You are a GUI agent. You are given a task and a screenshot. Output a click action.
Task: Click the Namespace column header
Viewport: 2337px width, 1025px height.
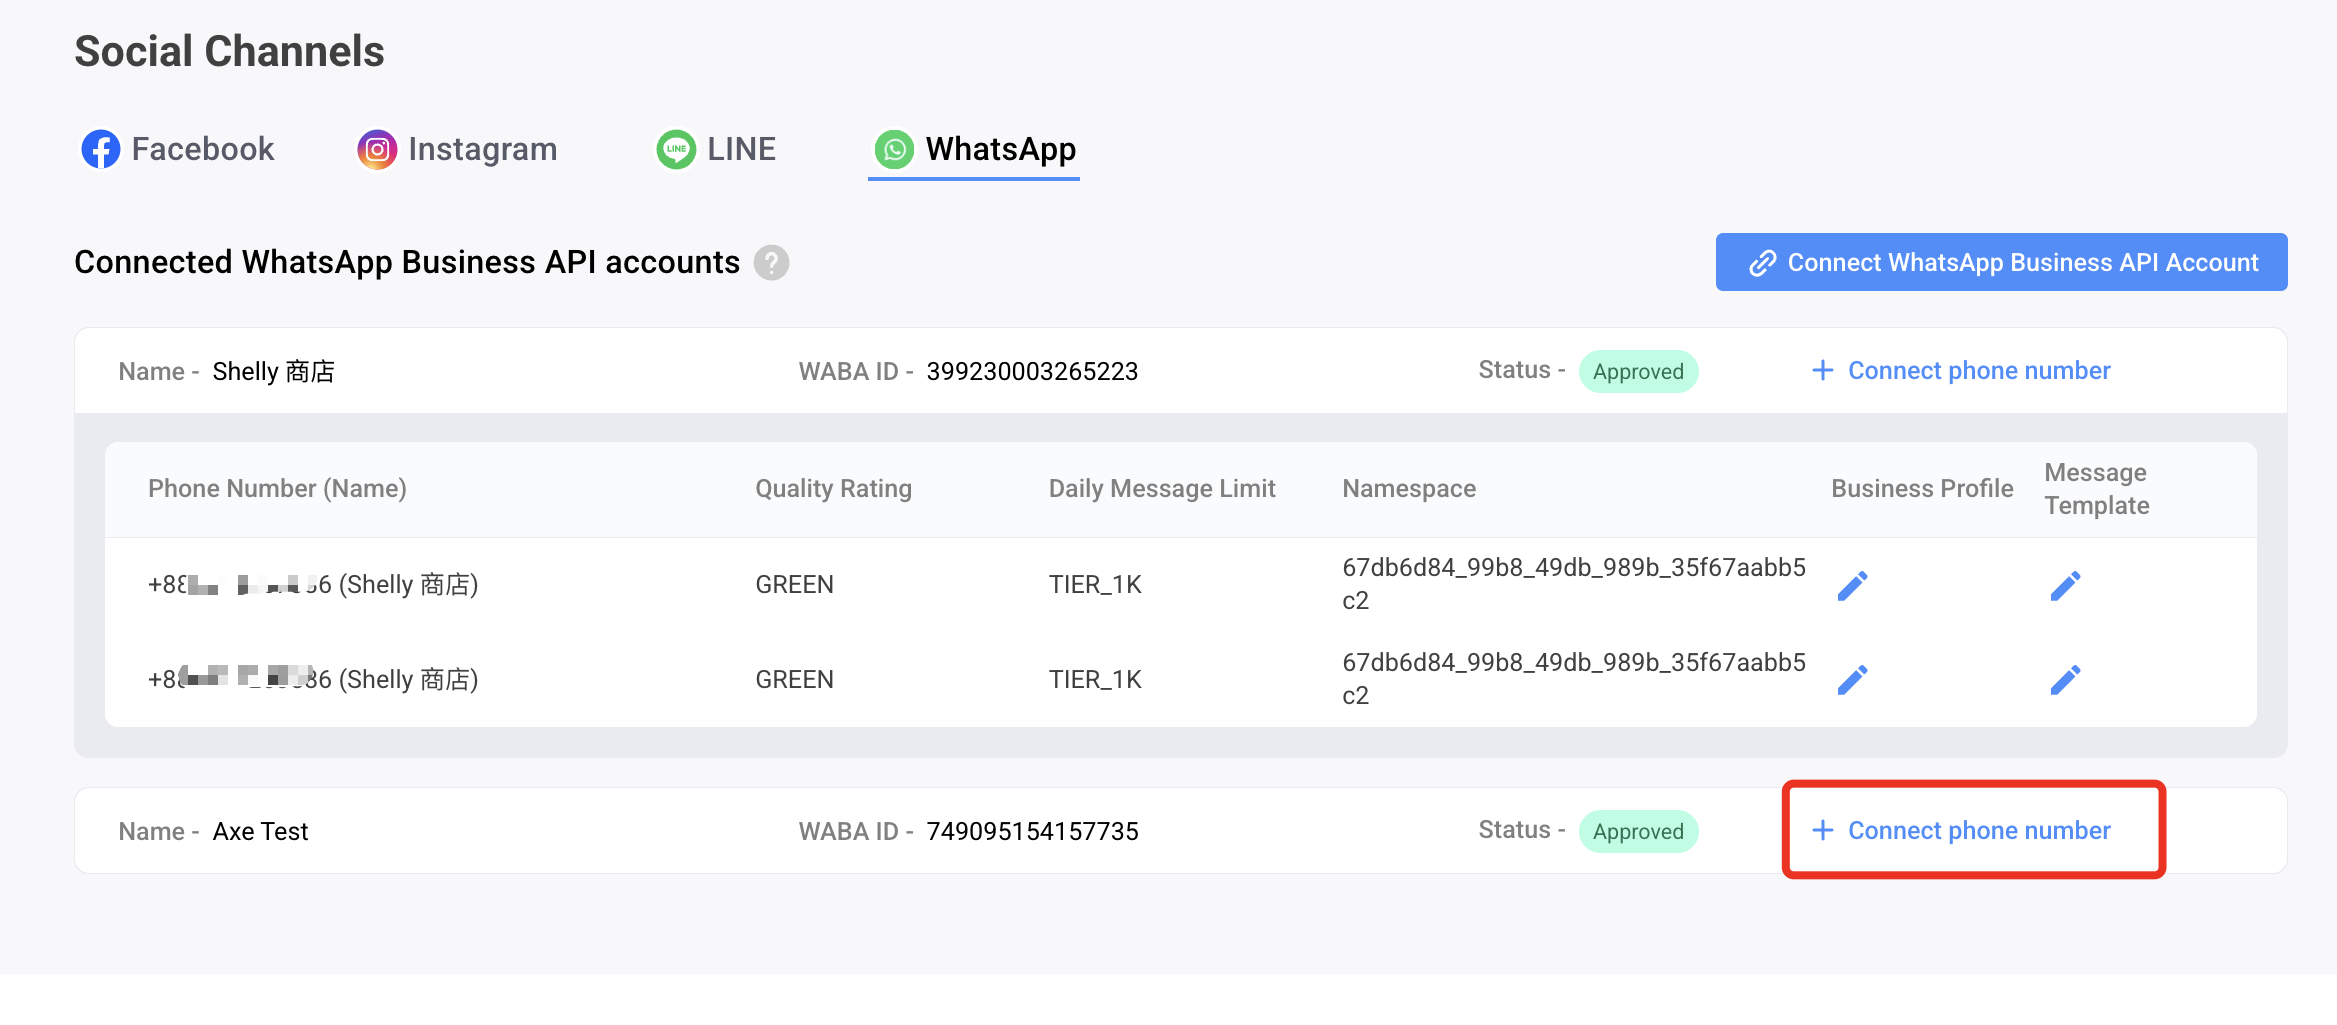click(x=1408, y=489)
